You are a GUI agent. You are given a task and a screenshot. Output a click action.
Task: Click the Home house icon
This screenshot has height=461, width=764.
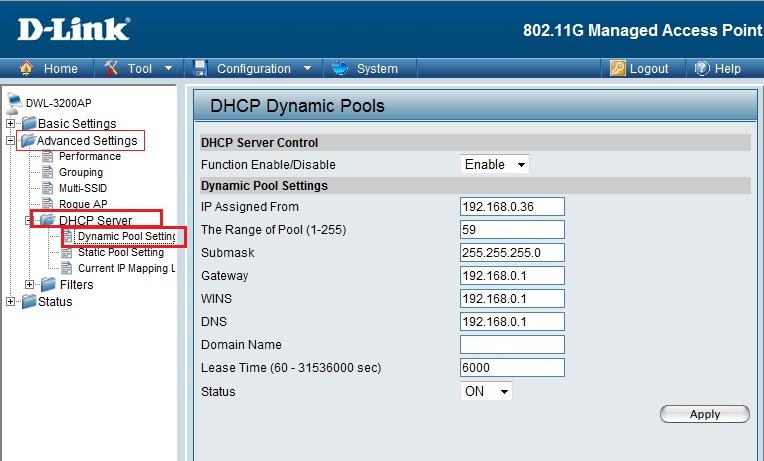pyautogui.click(x=26, y=68)
